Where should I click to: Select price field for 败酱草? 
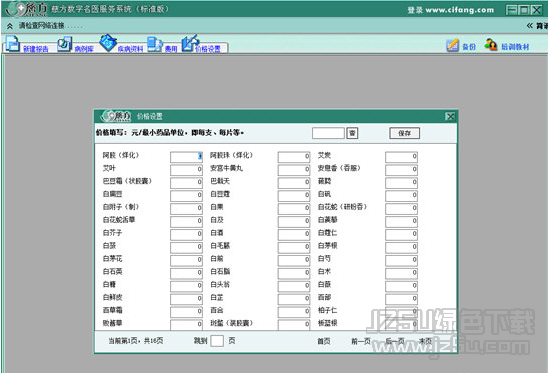tap(186, 325)
